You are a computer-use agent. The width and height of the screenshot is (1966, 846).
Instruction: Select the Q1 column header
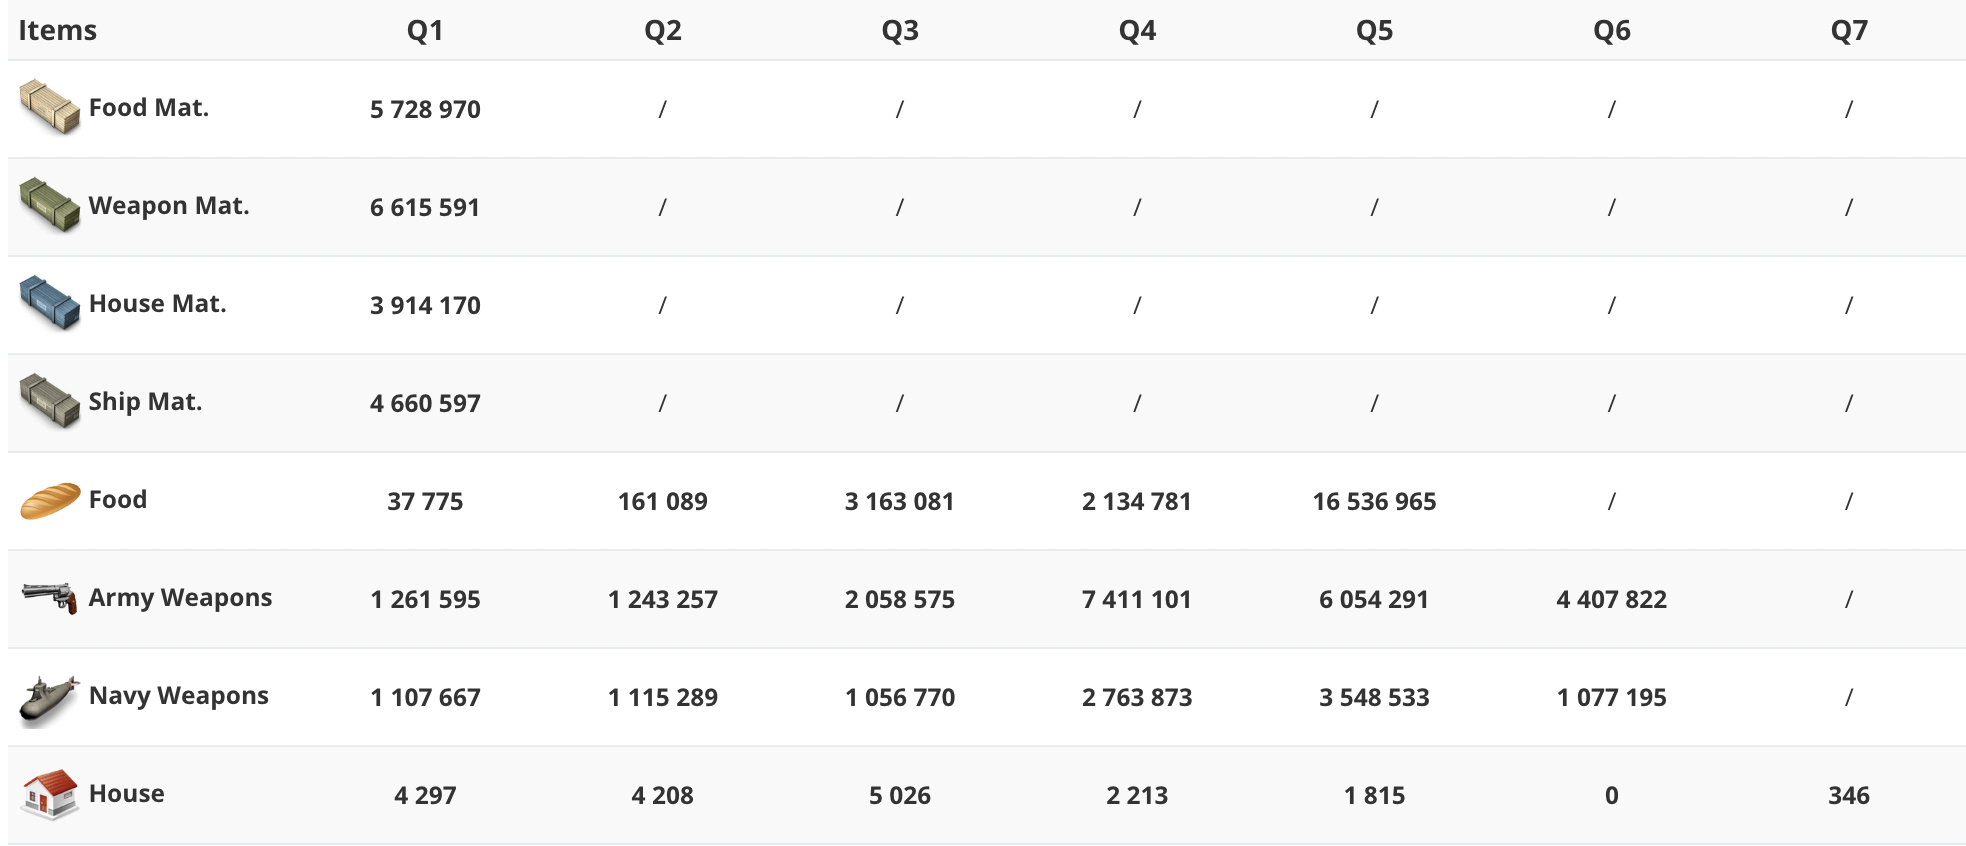click(425, 30)
